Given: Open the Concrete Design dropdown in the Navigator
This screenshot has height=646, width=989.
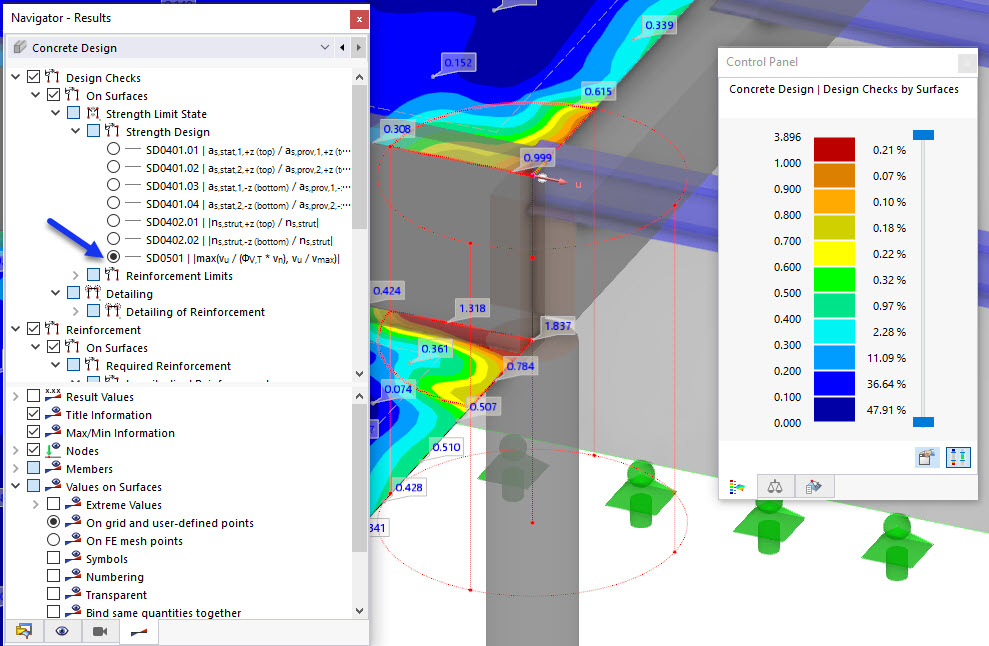Looking at the screenshot, I should tap(324, 47).
